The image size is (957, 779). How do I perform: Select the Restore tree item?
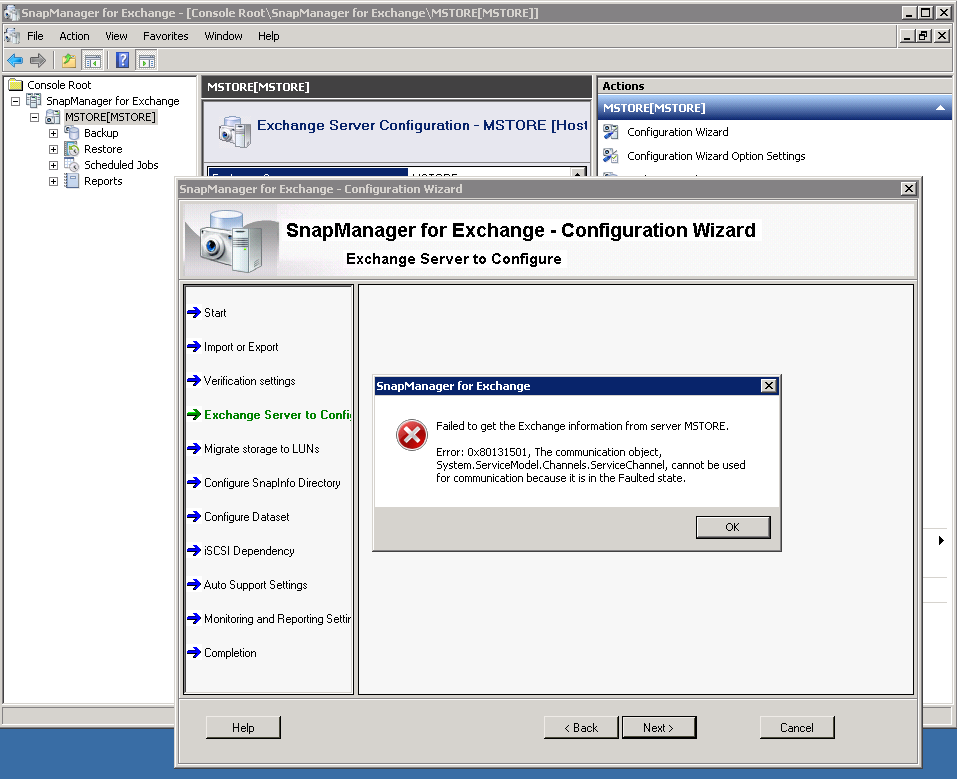[x=103, y=148]
